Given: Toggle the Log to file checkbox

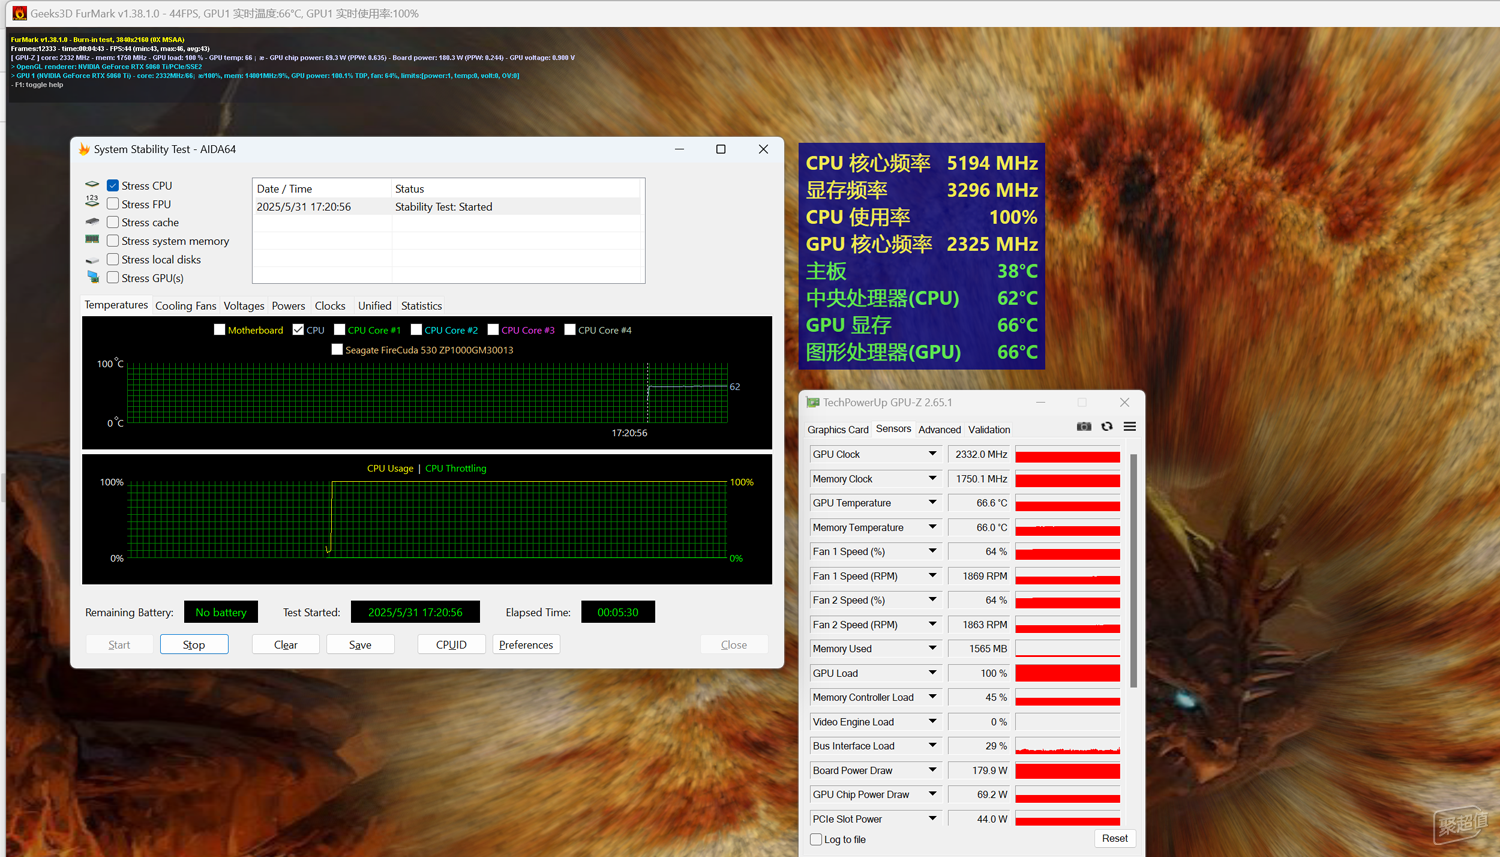Looking at the screenshot, I should pyautogui.click(x=816, y=839).
